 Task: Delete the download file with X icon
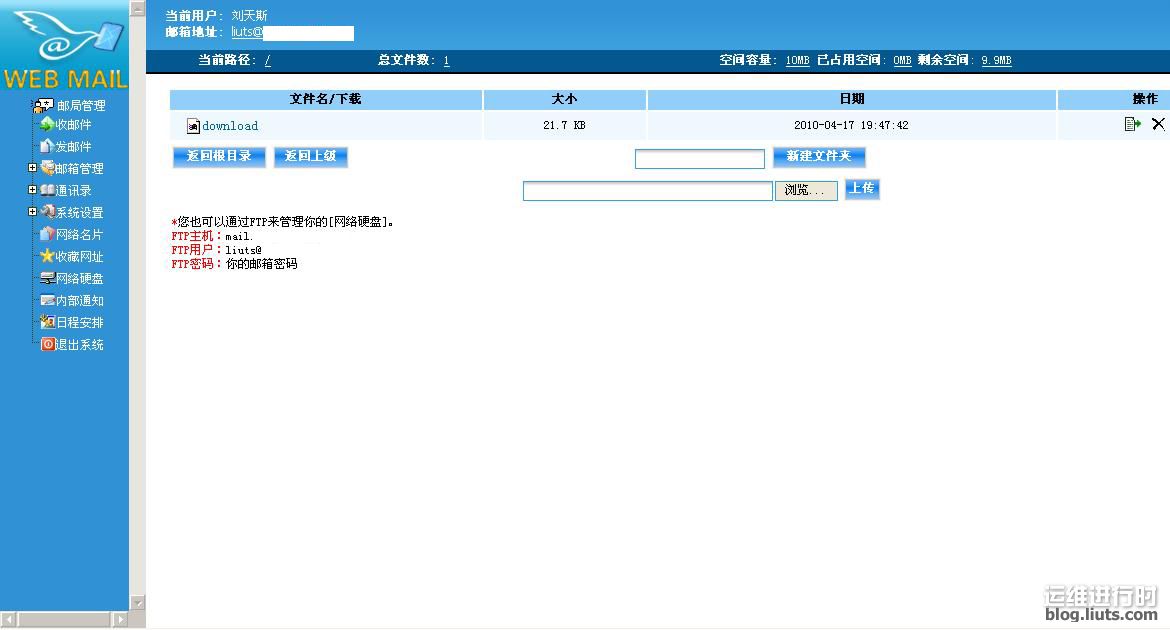tap(1158, 124)
